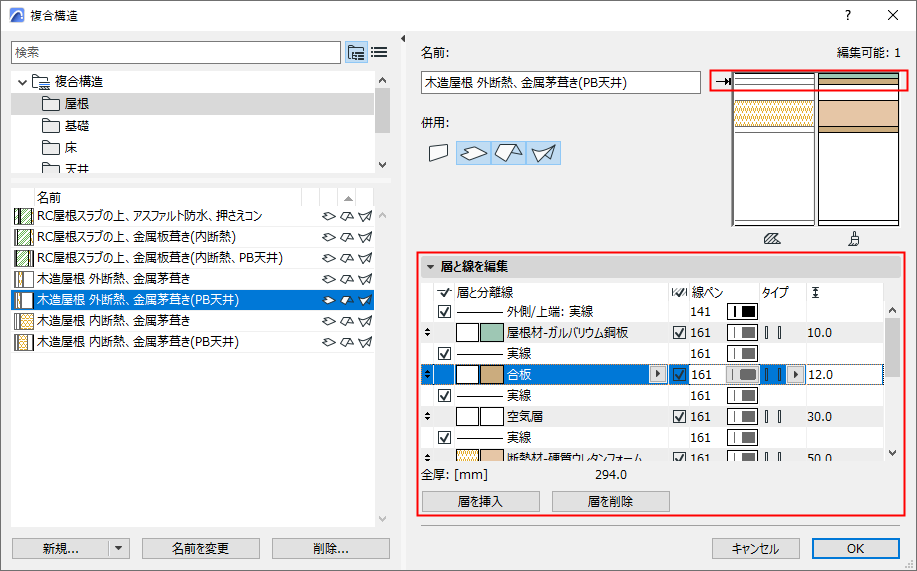Grab reorder handle of 屋根材-ガルバリウム鋼板 row
This screenshot has height=571, width=917.
click(x=428, y=332)
